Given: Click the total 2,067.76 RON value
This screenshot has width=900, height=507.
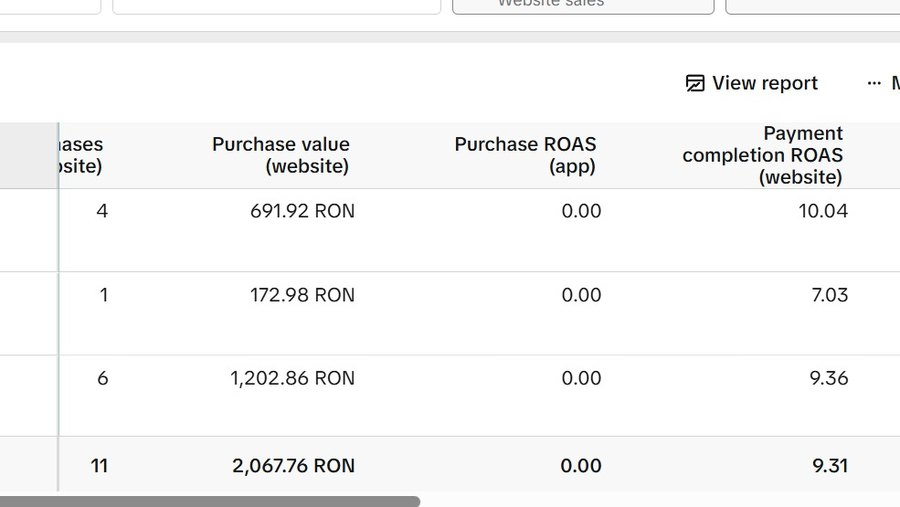Looking at the screenshot, I should [293, 466].
